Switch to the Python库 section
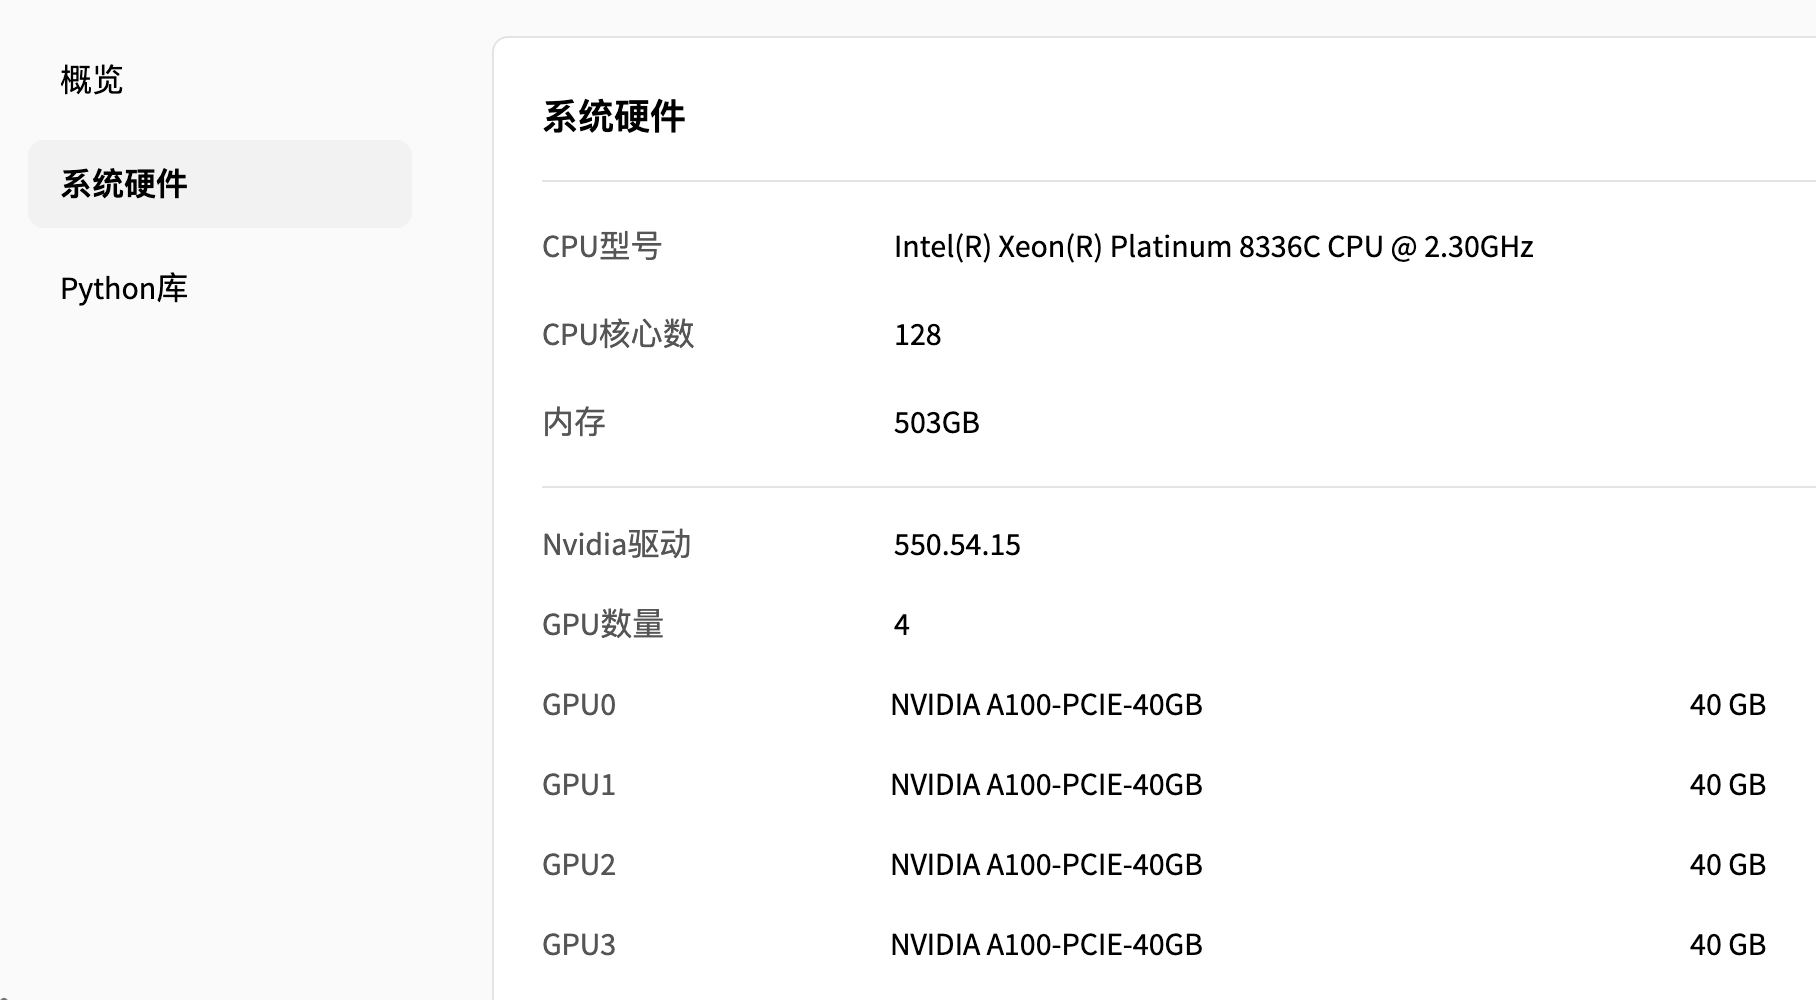This screenshot has width=1816, height=1000. click(x=124, y=289)
